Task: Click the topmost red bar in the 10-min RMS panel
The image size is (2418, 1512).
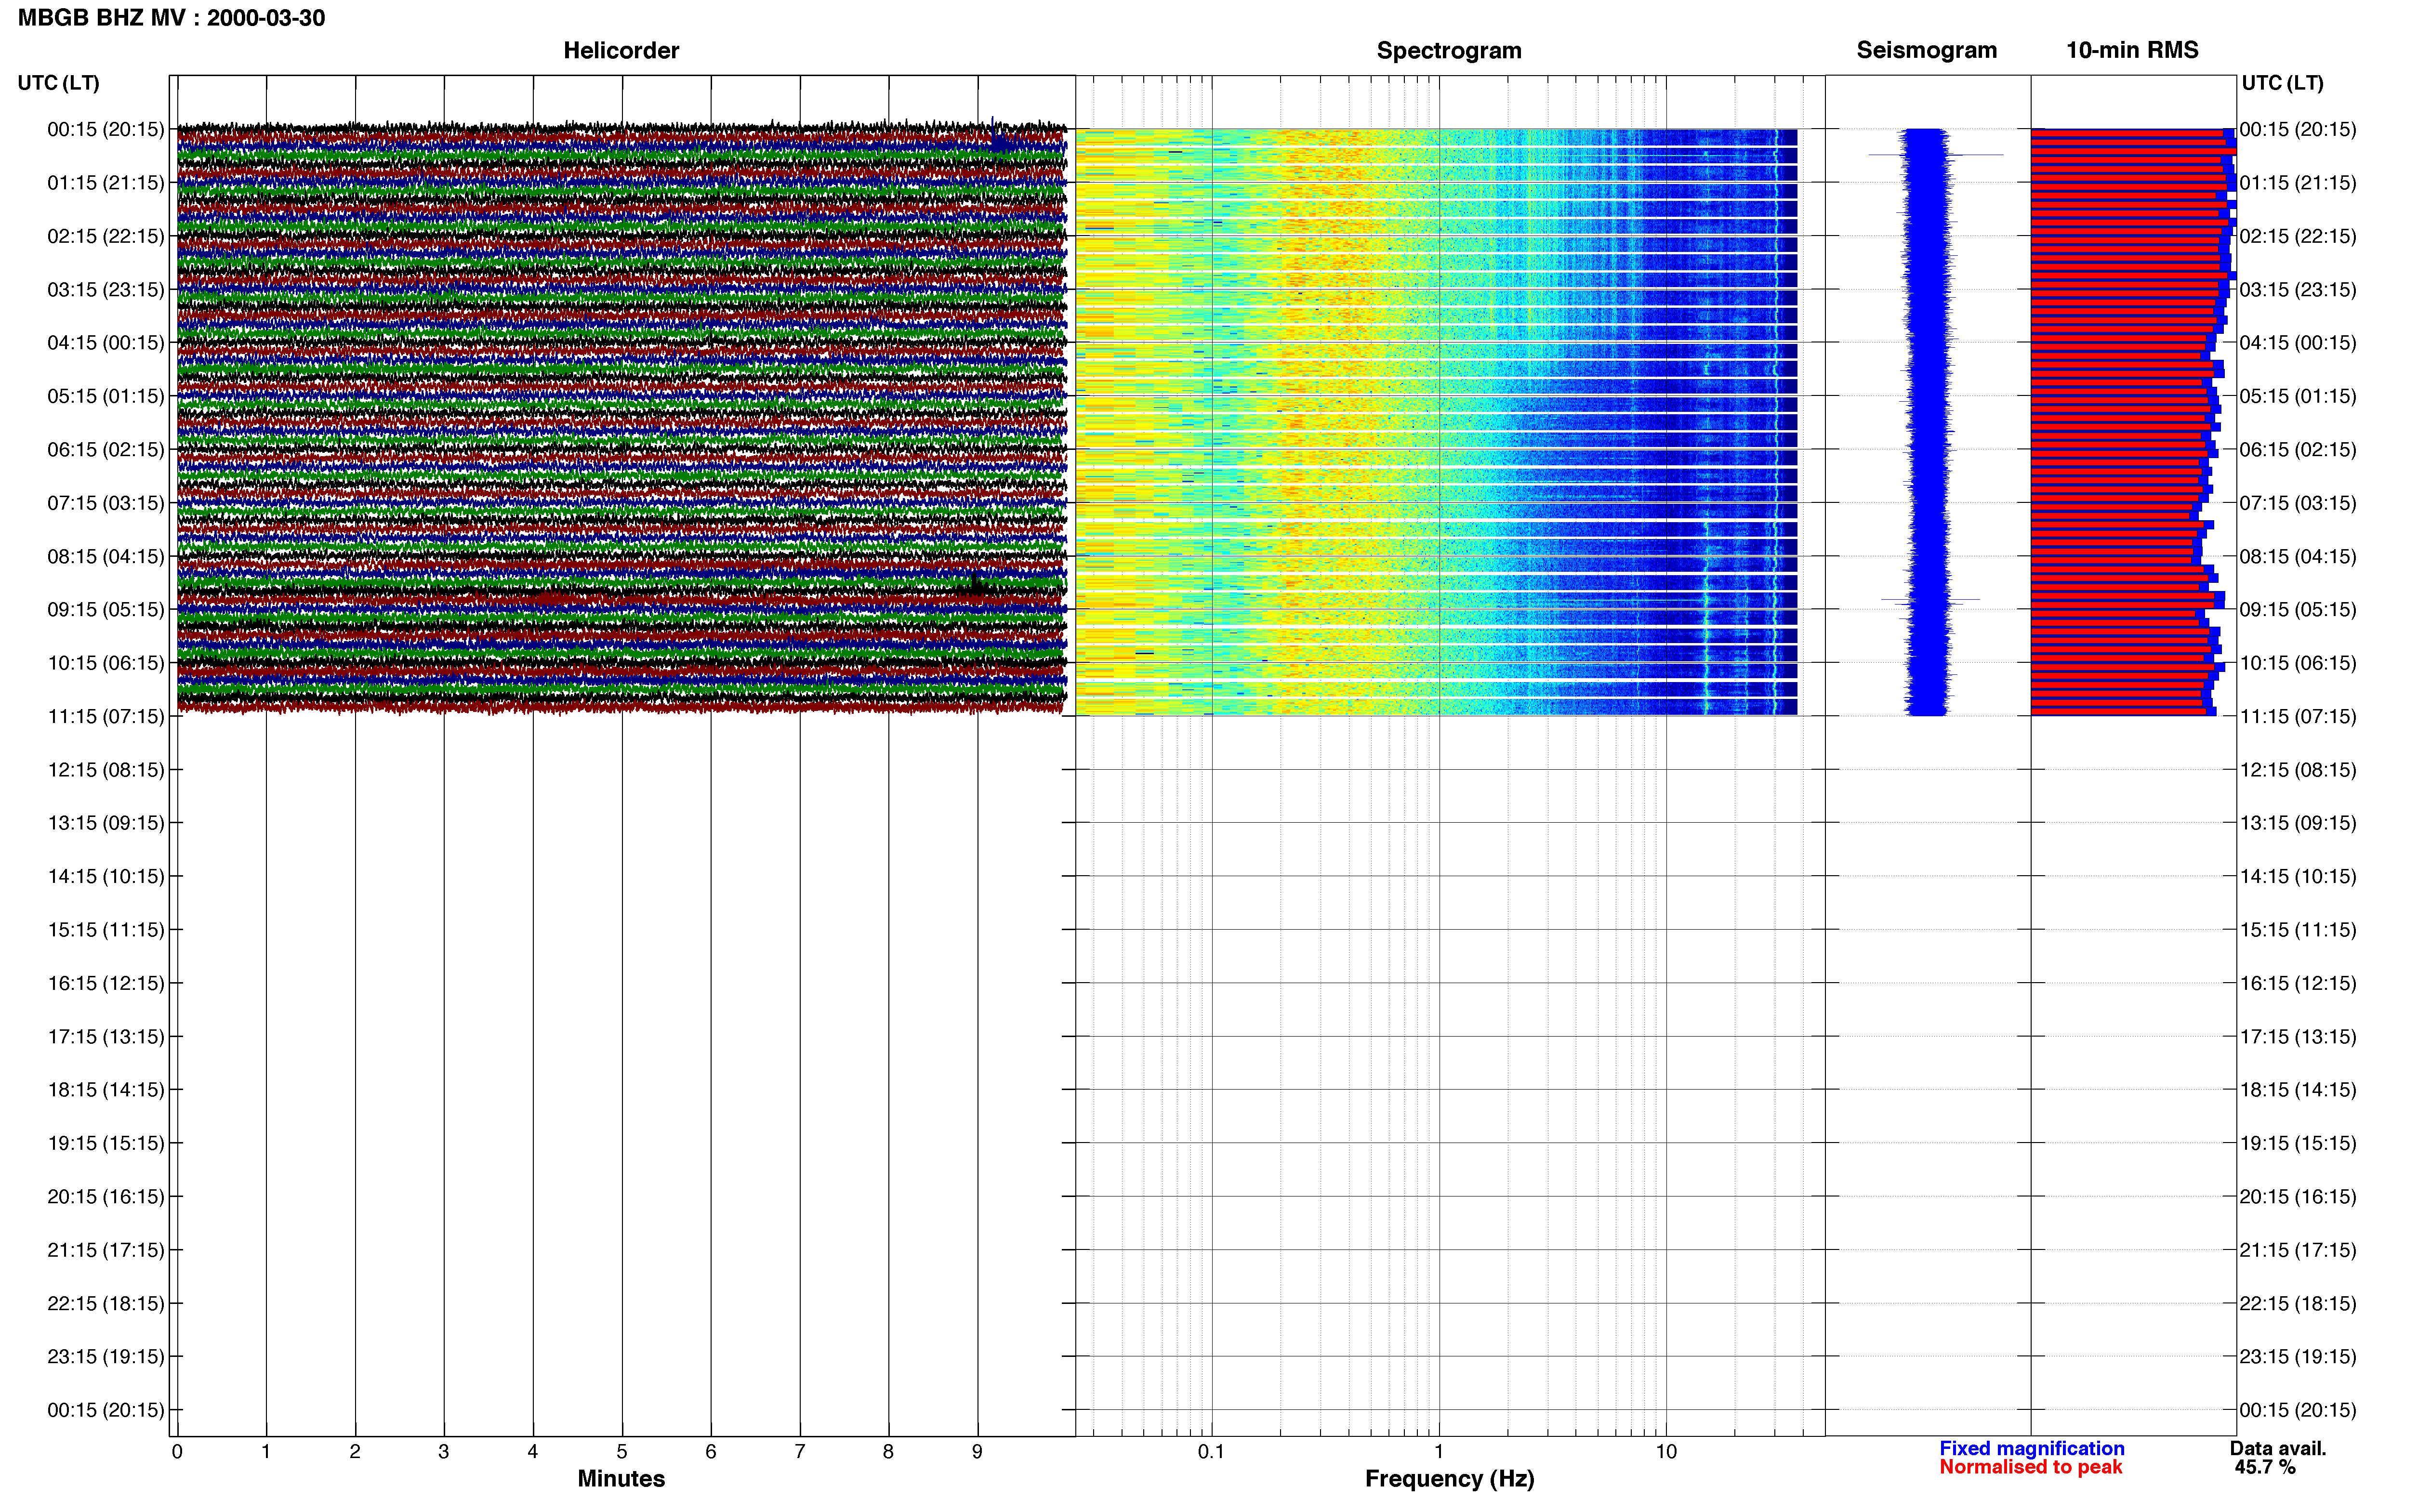Action: [x=2127, y=132]
